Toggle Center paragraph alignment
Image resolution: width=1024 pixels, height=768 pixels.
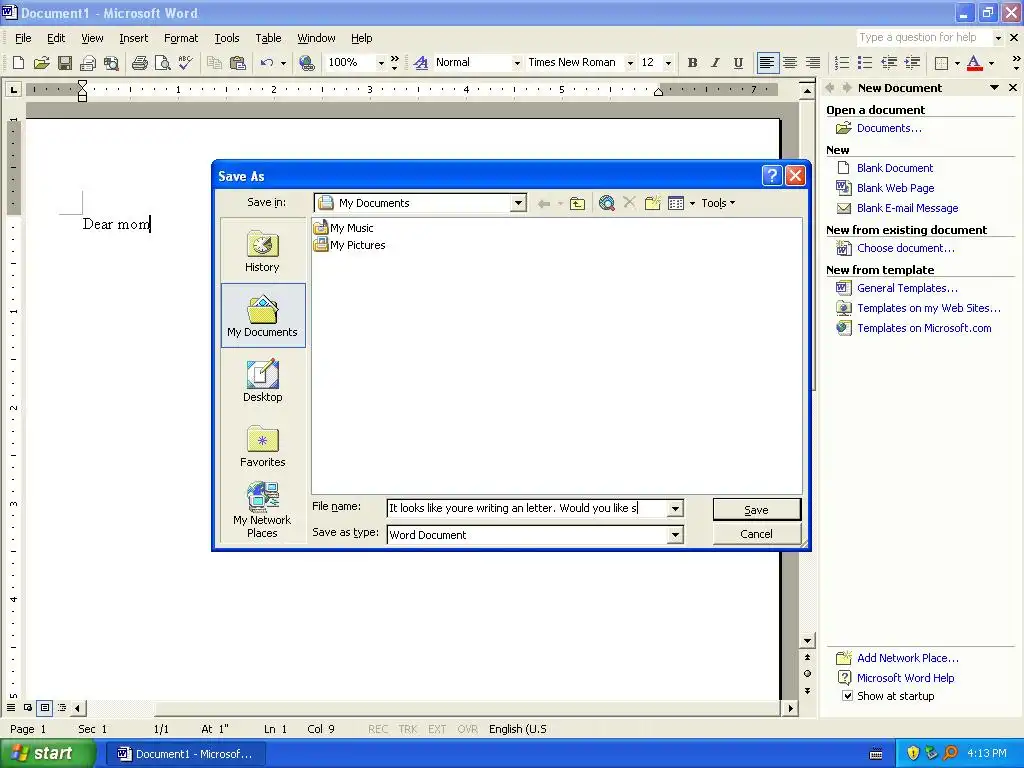[x=790, y=63]
